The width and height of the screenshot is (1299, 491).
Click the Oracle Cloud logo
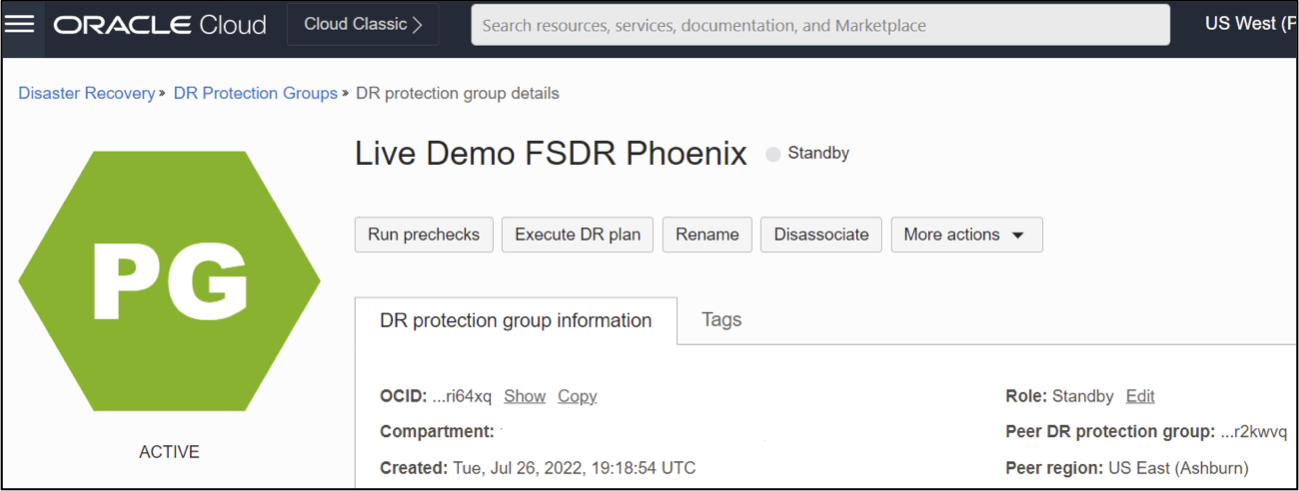point(160,25)
